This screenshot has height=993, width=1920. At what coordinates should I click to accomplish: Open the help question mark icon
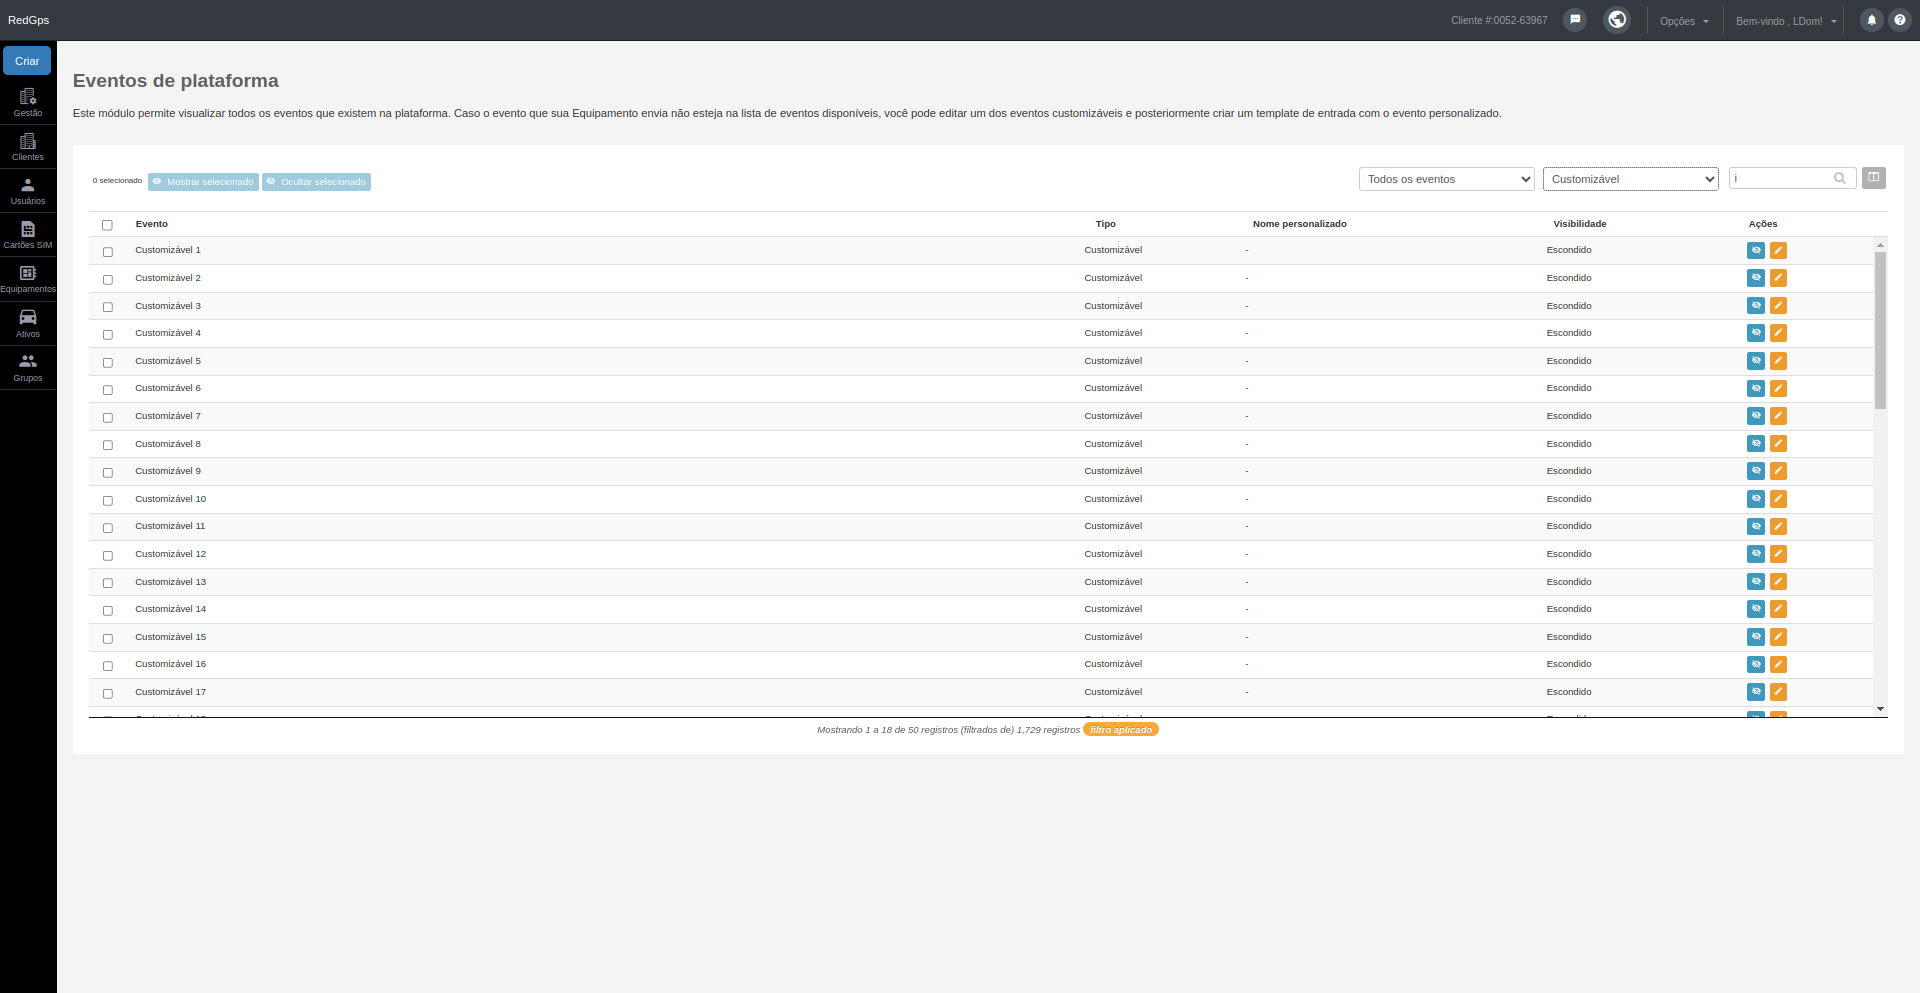pos(1900,20)
